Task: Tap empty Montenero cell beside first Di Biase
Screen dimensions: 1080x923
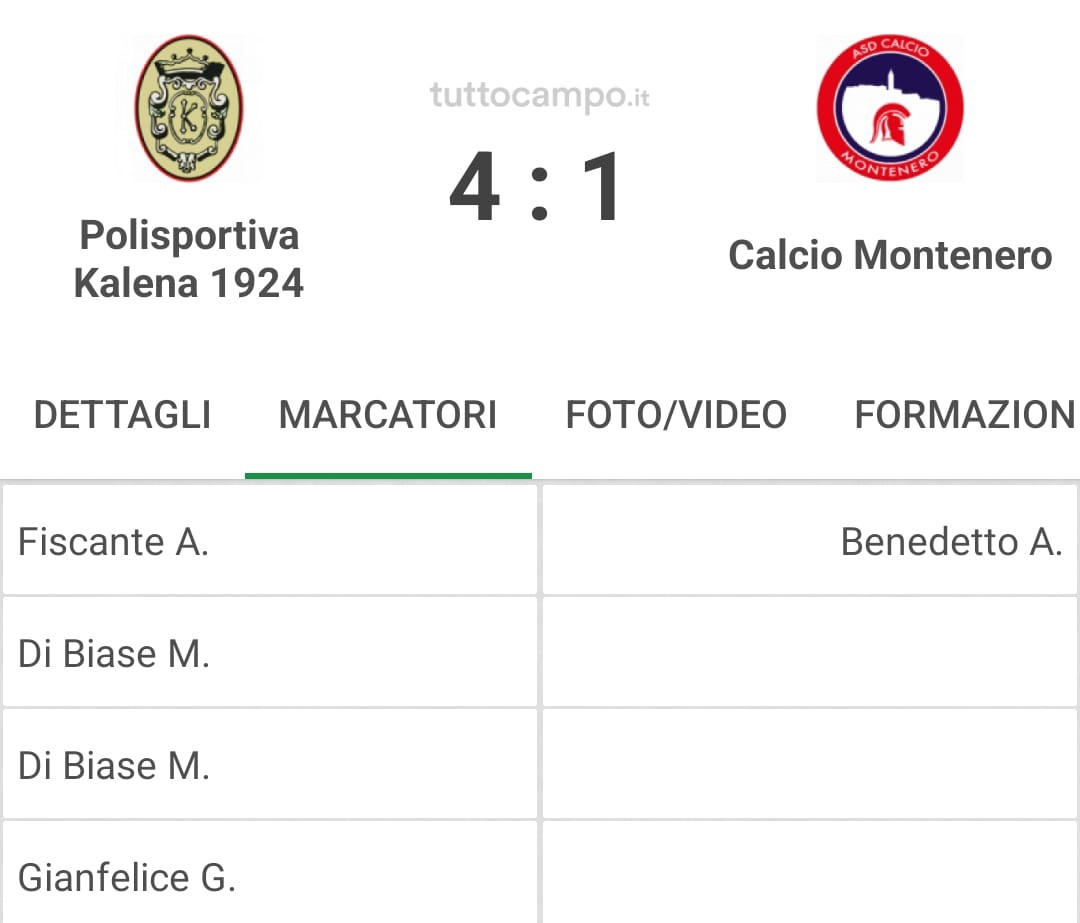Action: pyautogui.click(x=809, y=652)
